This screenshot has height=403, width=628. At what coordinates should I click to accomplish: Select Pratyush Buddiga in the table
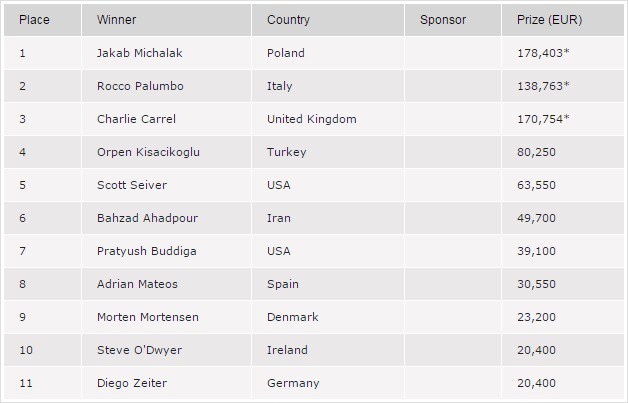(x=143, y=251)
